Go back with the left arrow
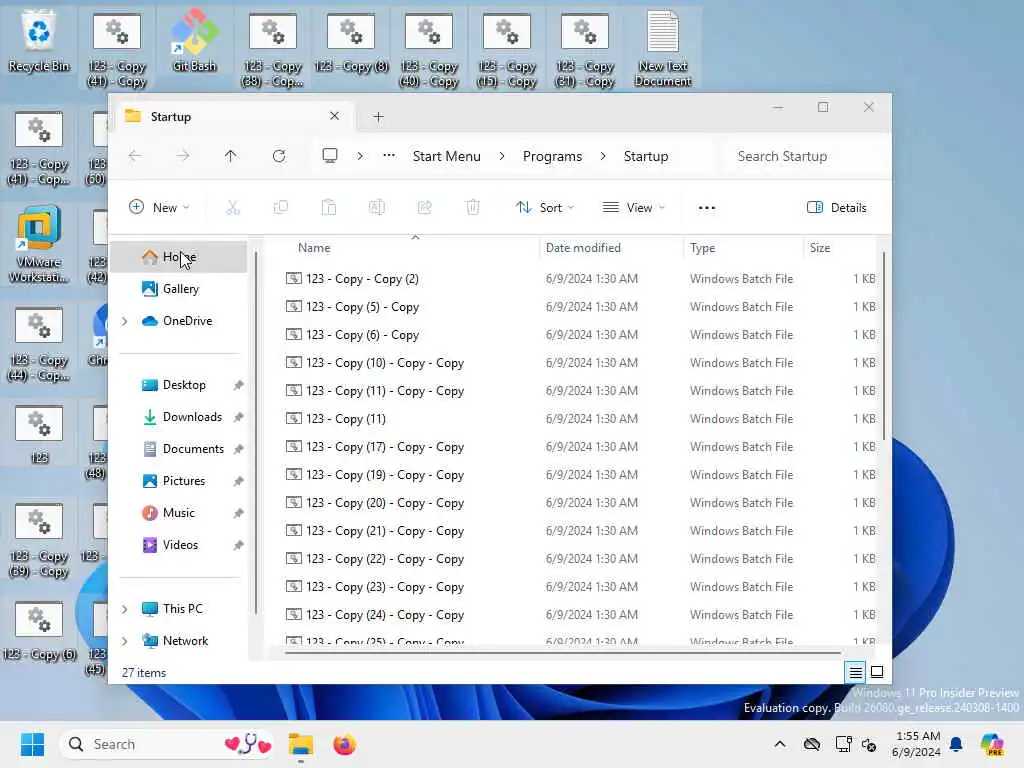Screen dimensions: 1024x768 coord(135,156)
